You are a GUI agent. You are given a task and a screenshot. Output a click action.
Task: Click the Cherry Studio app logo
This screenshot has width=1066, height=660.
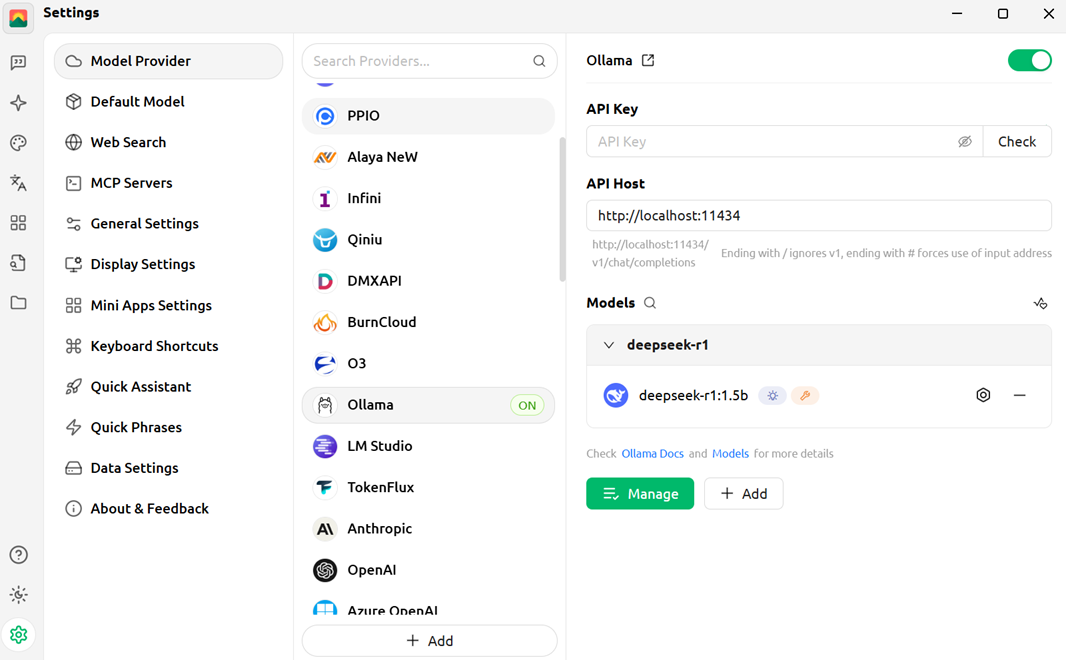point(18,18)
